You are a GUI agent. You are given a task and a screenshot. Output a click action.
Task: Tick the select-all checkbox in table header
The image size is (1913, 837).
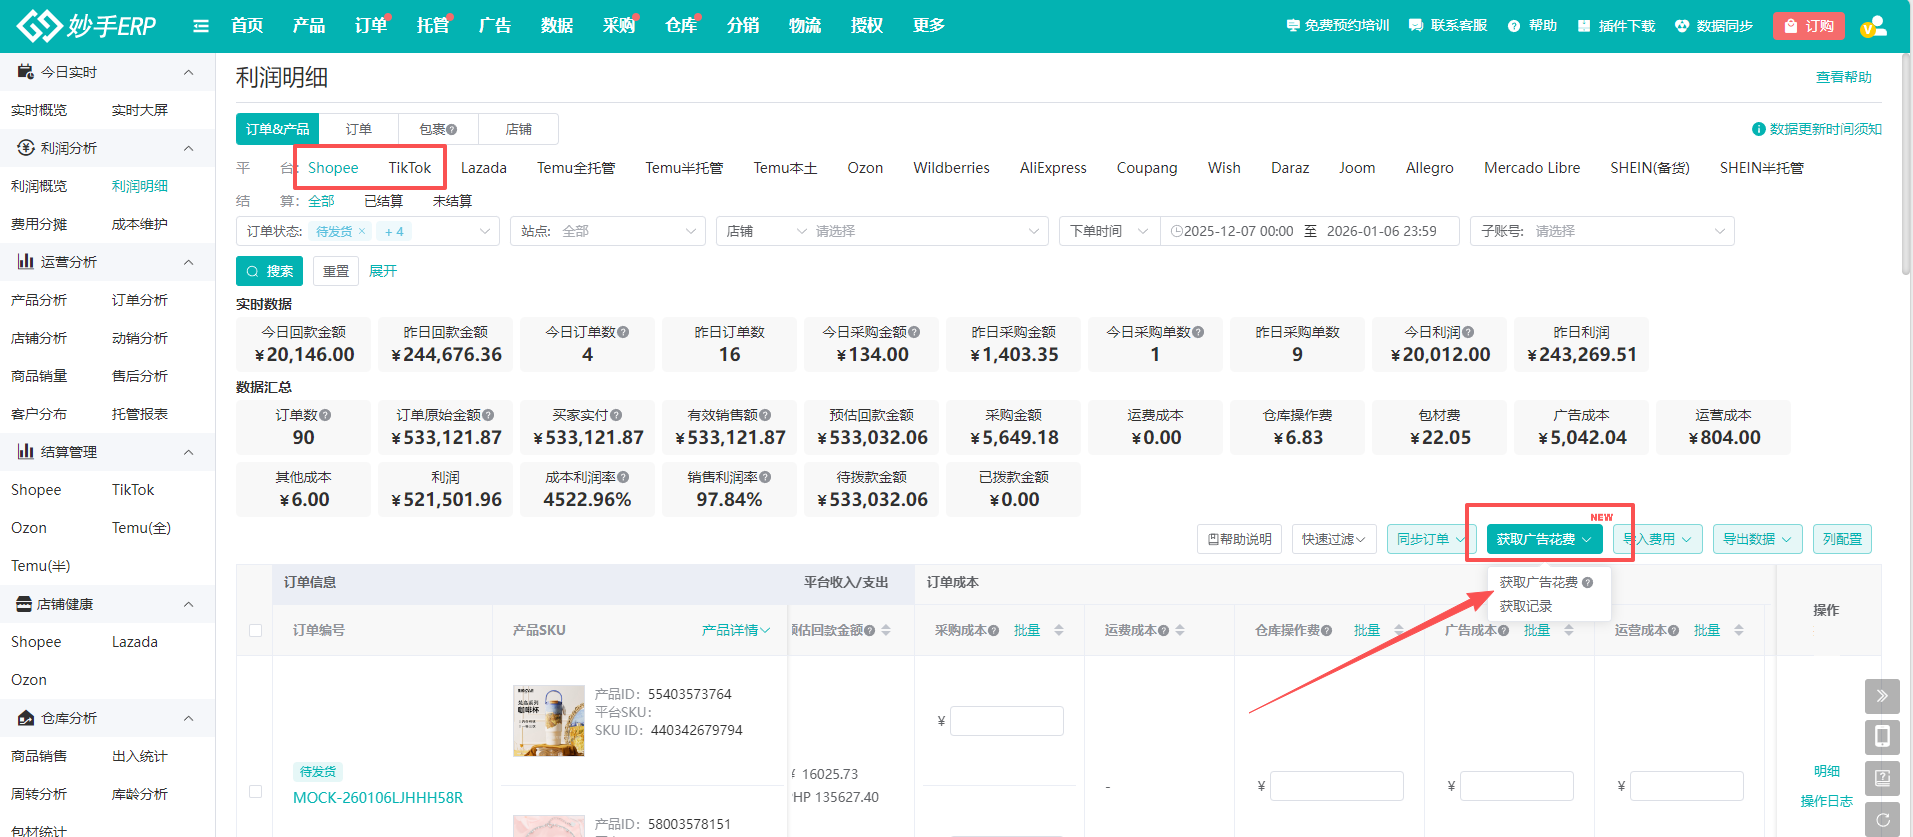tap(255, 631)
